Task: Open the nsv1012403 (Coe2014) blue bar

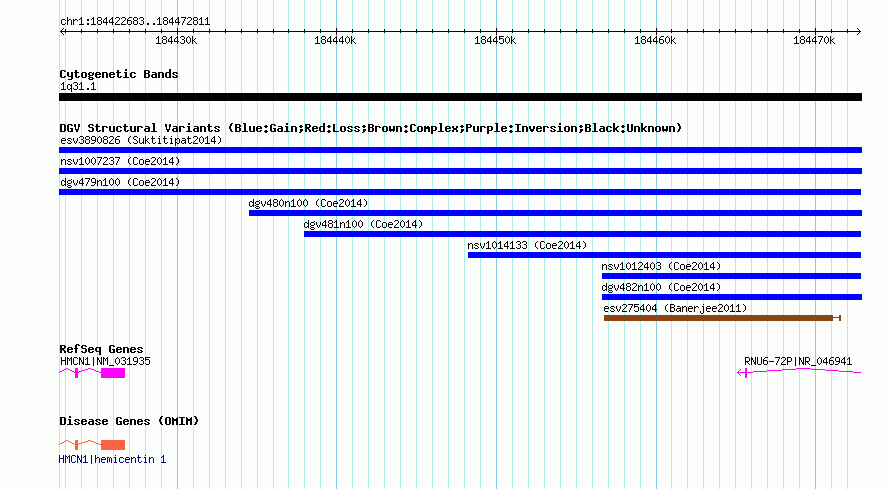Action: (x=731, y=276)
